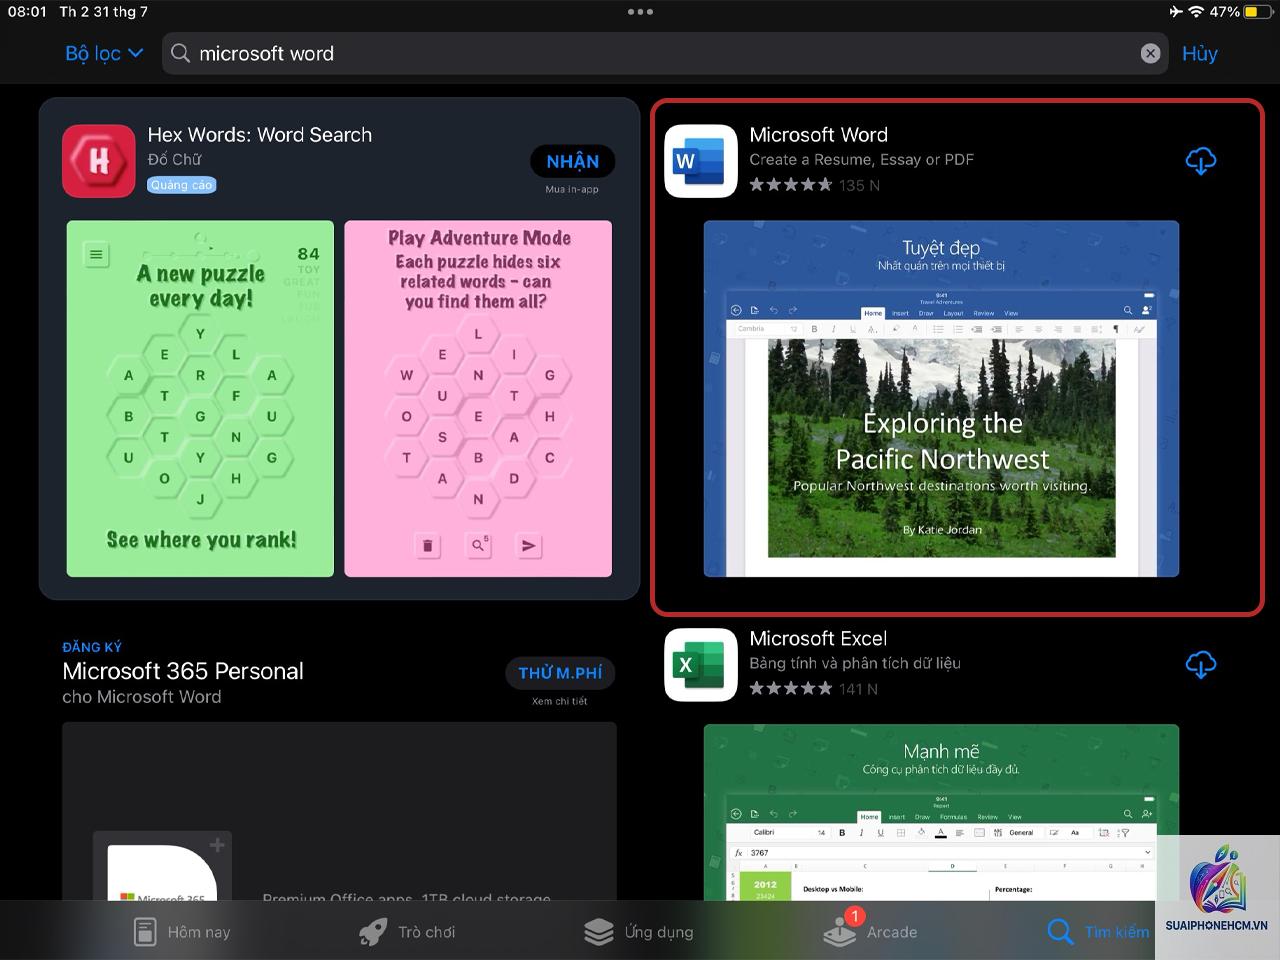View Excel's 'Mạnh mẽ' preview screenshot
This screenshot has height=960, width=1280.
coord(941,812)
